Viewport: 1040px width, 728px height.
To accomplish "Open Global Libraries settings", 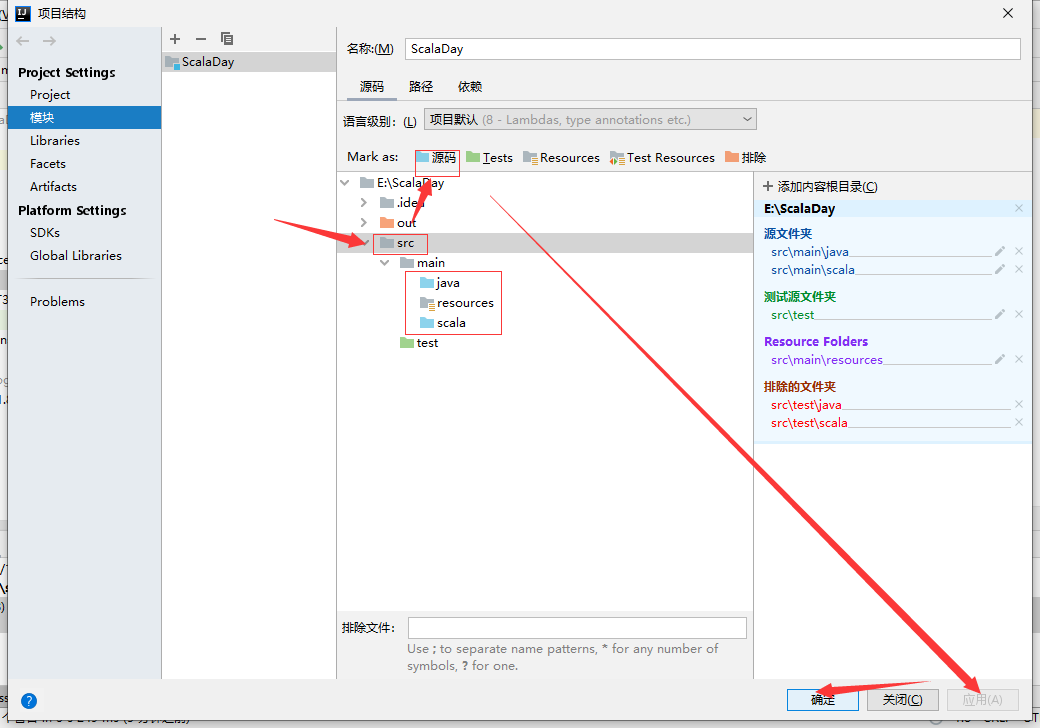I will point(76,256).
